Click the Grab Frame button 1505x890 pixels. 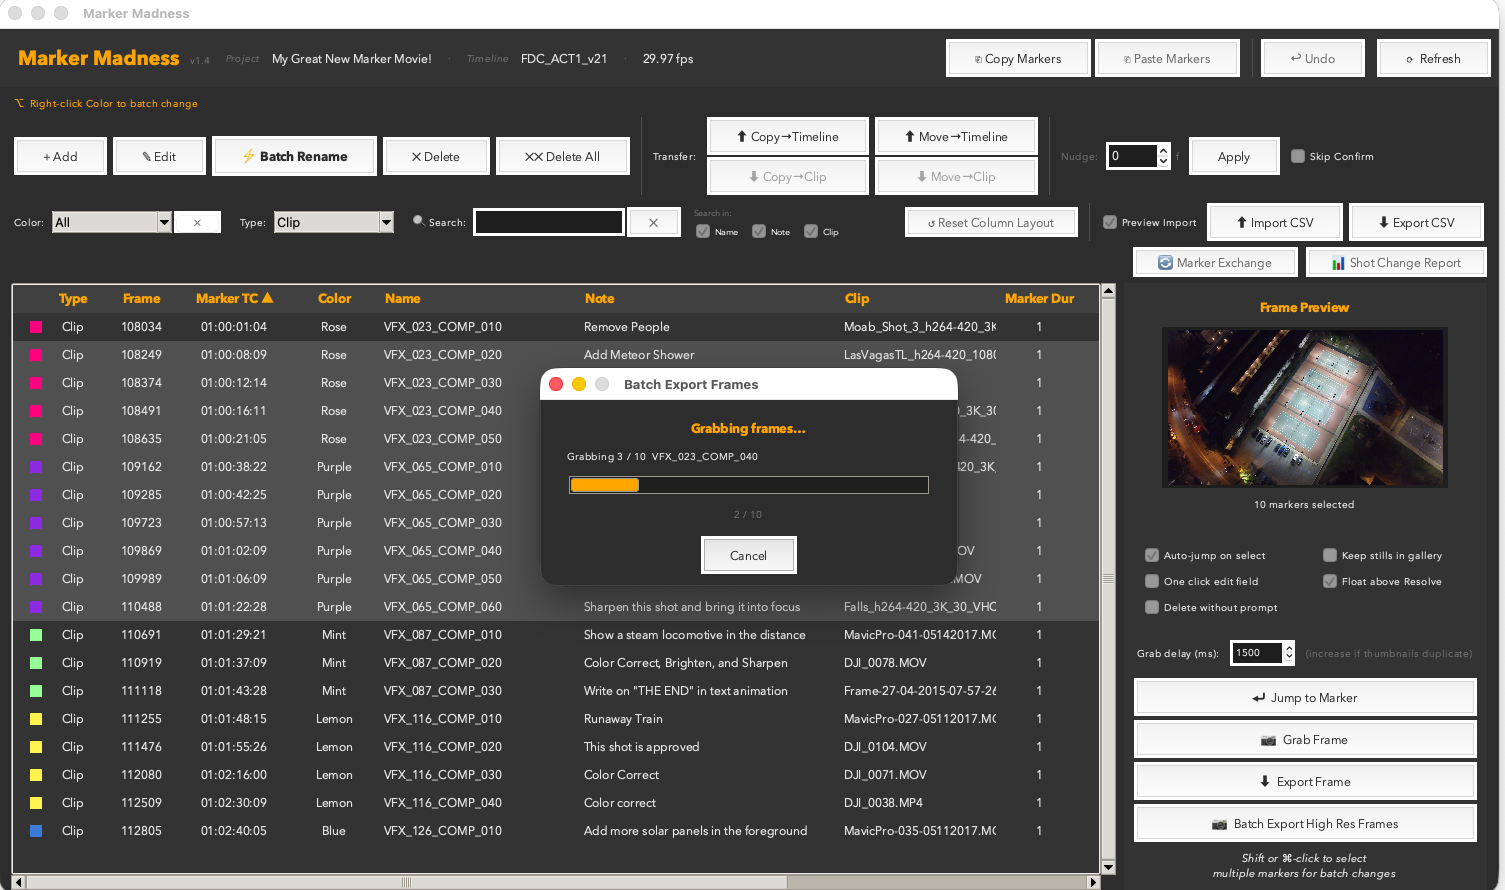point(1305,739)
